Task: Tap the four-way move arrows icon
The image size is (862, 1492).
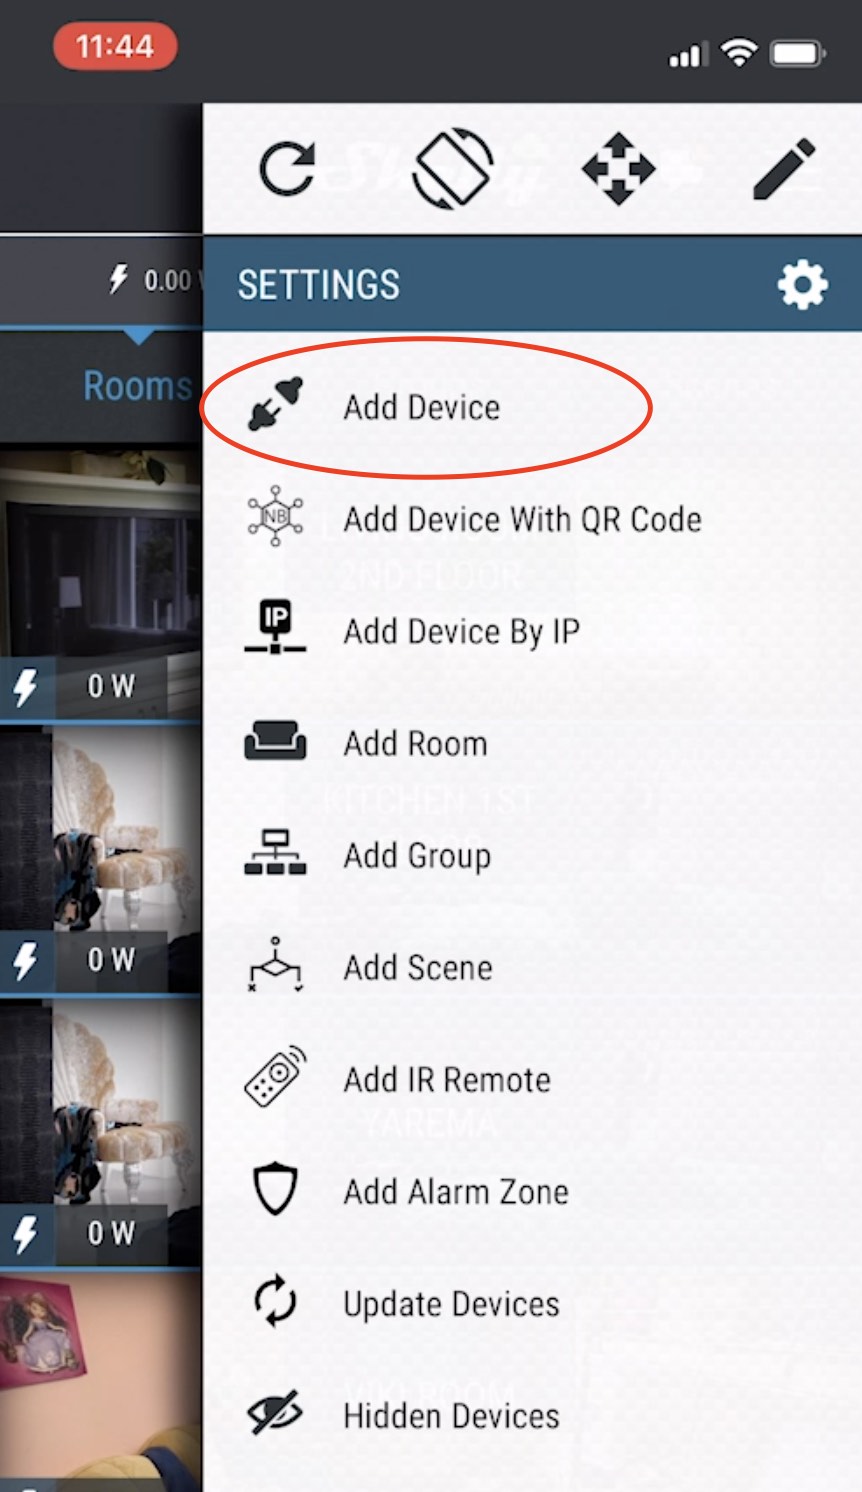Action: pyautogui.click(x=618, y=168)
